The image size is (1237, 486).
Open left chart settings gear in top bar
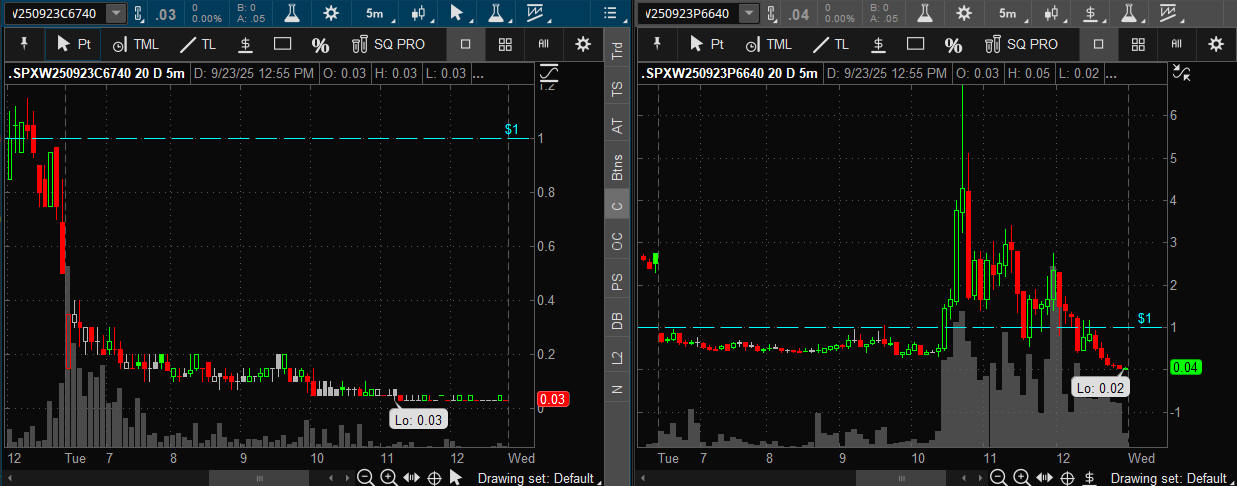pos(331,13)
